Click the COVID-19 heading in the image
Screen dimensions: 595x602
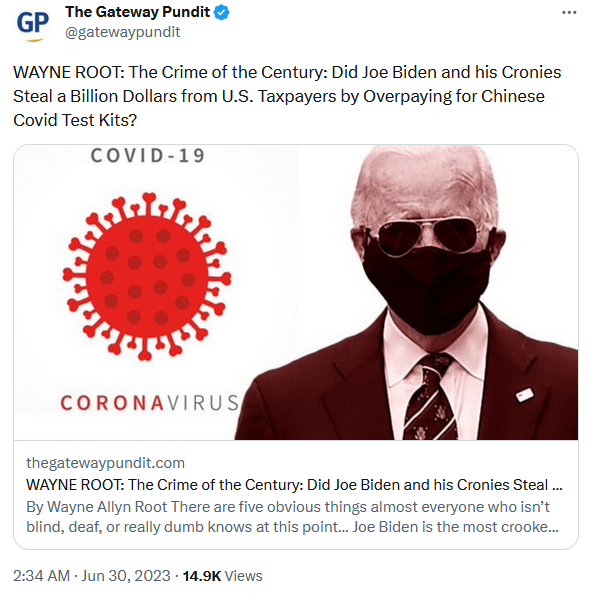[x=148, y=155]
